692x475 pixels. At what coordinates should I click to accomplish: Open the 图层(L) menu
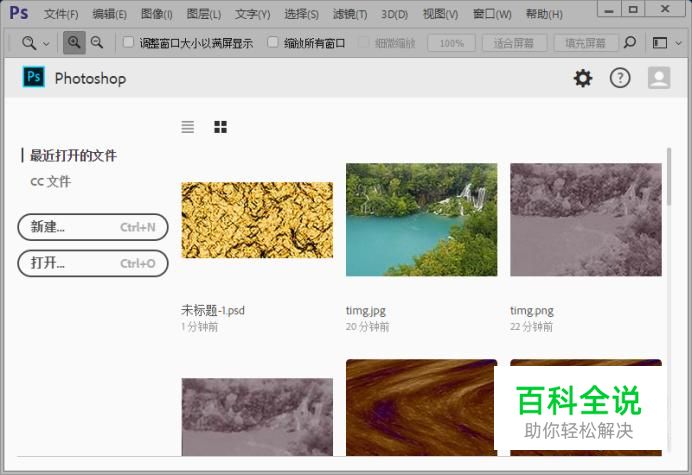pos(203,14)
